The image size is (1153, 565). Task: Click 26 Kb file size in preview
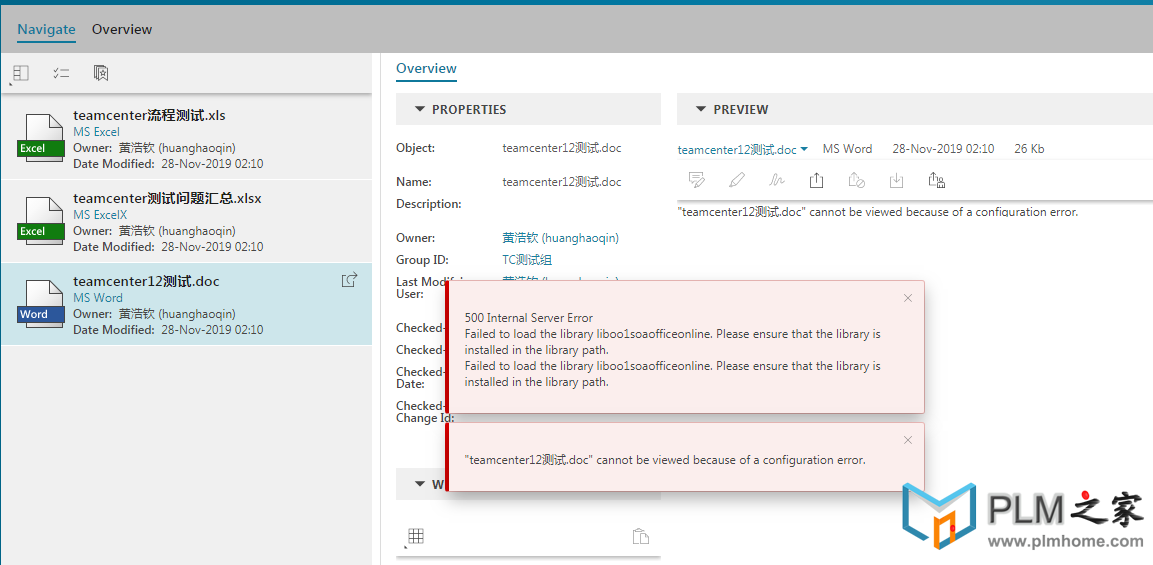coord(1029,149)
